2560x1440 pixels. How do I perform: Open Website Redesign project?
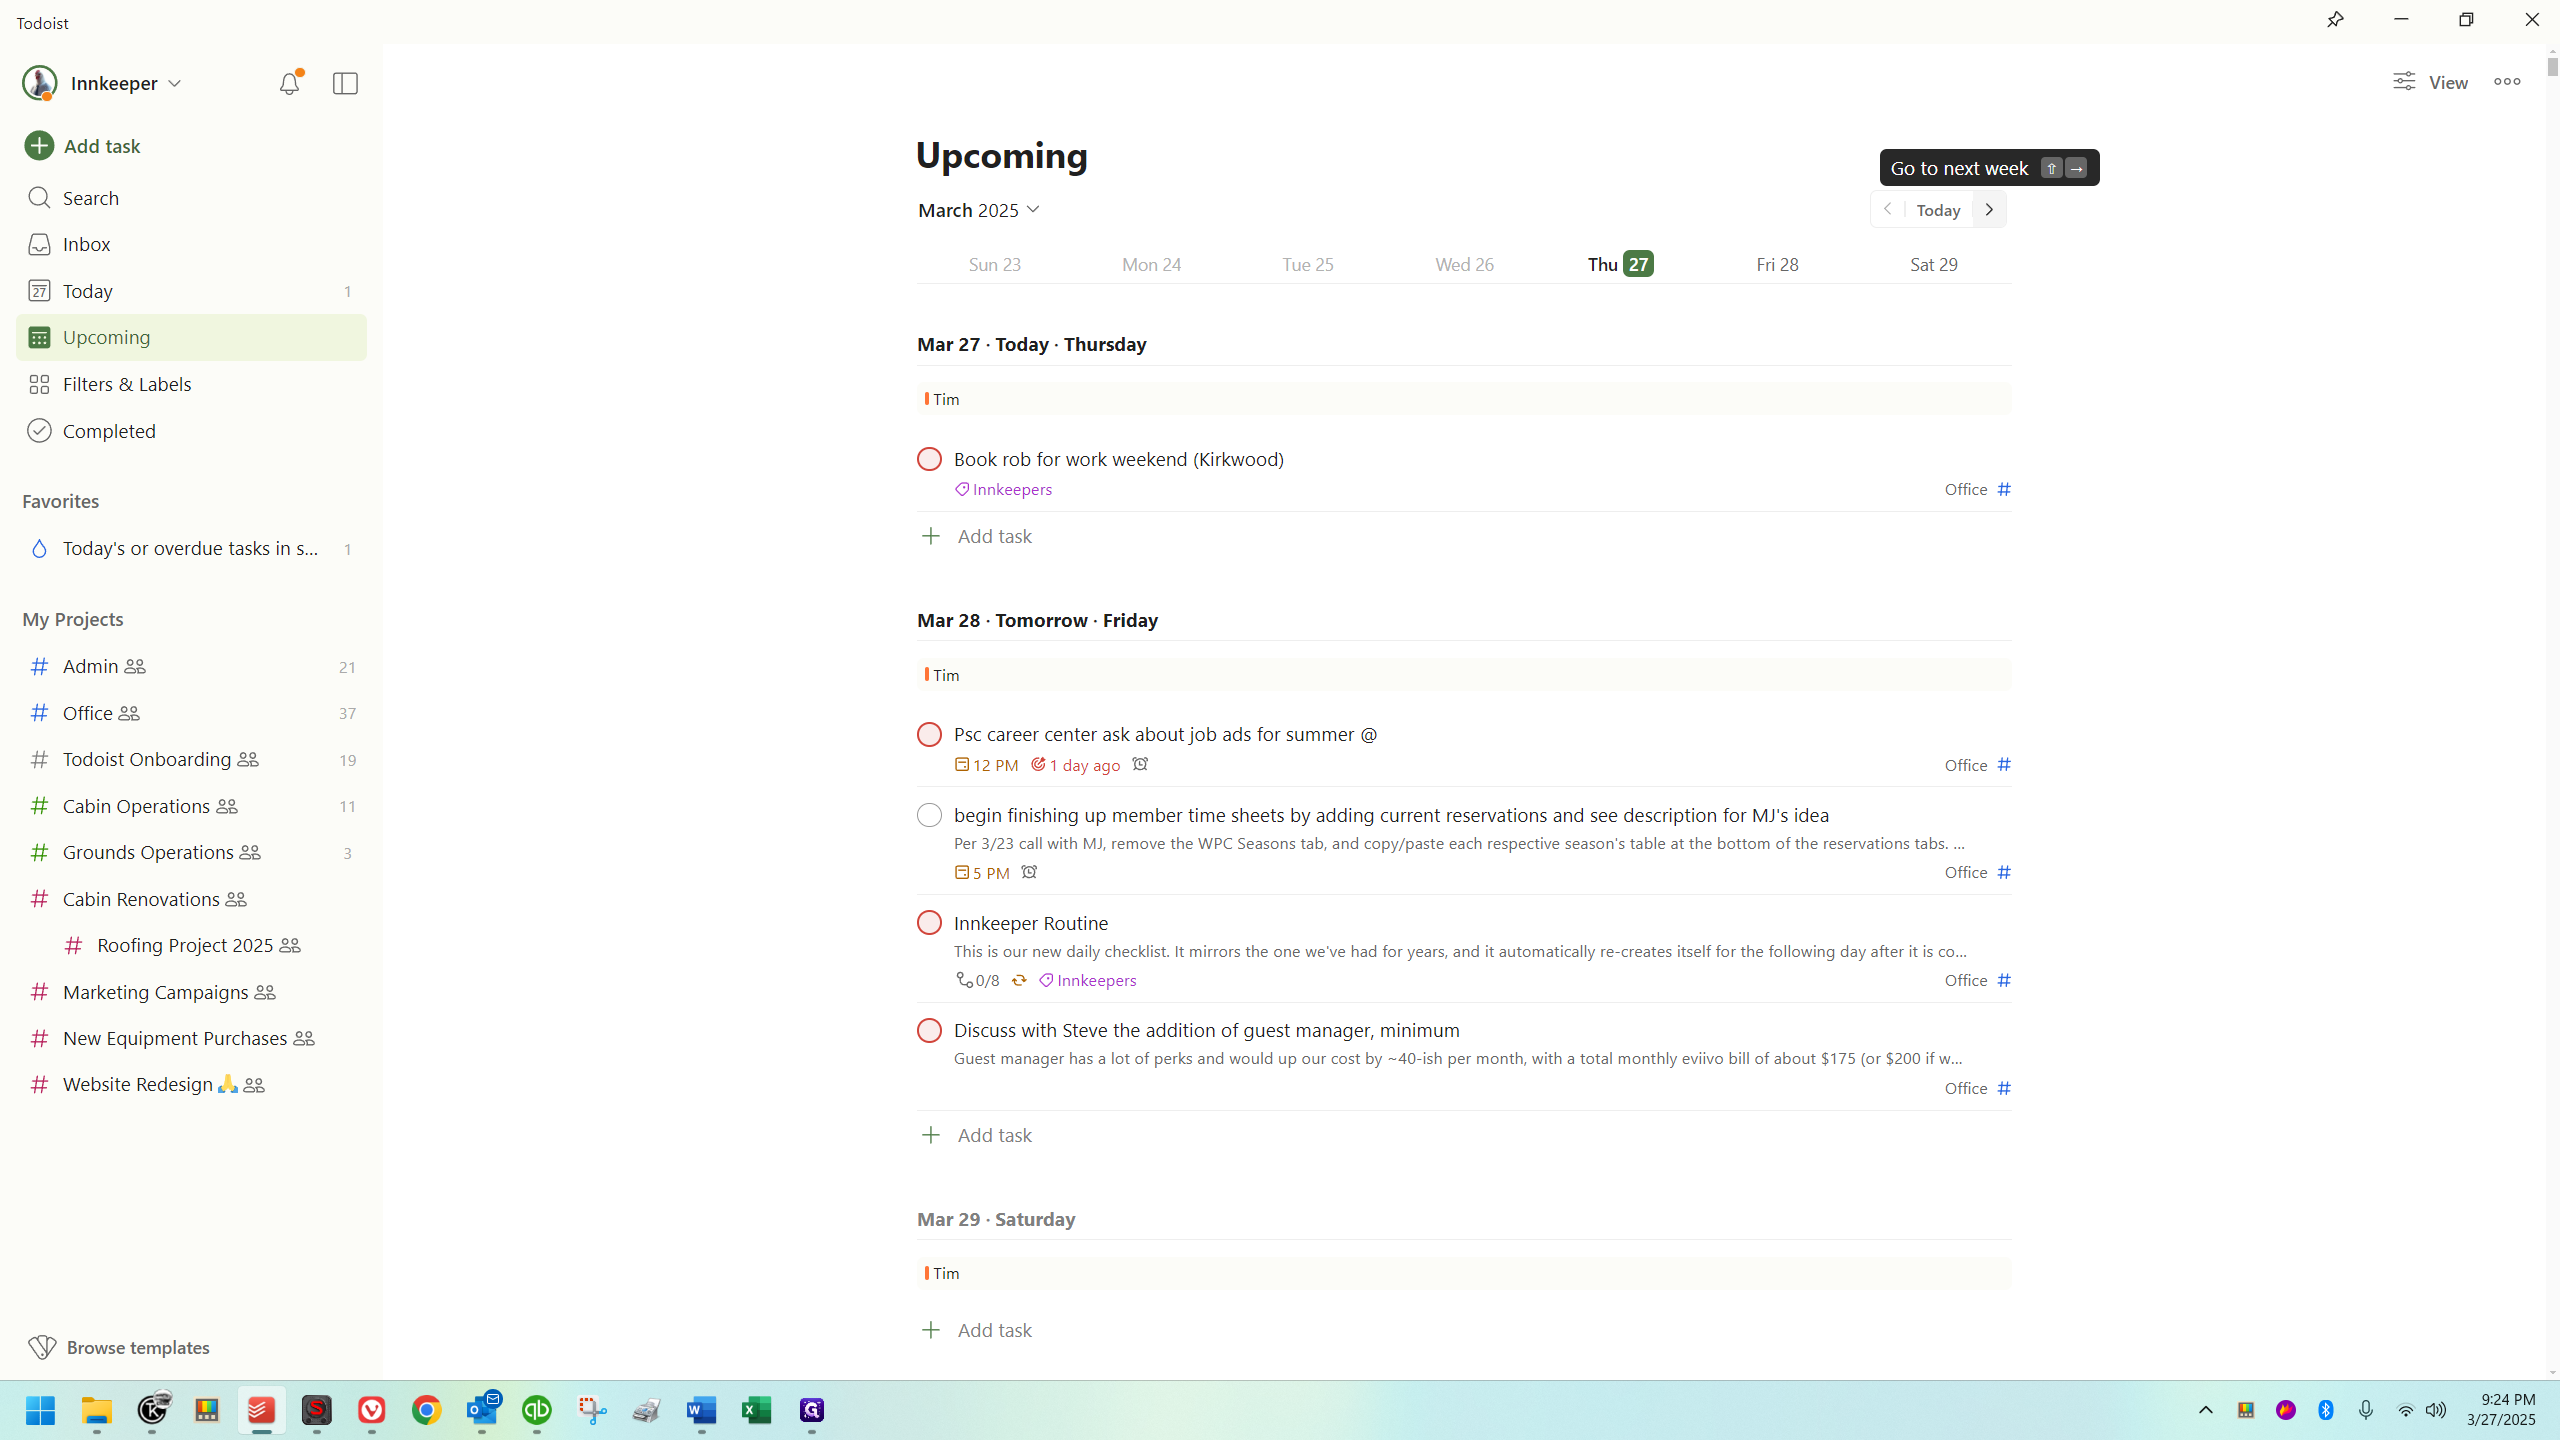tap(191, 1084)
